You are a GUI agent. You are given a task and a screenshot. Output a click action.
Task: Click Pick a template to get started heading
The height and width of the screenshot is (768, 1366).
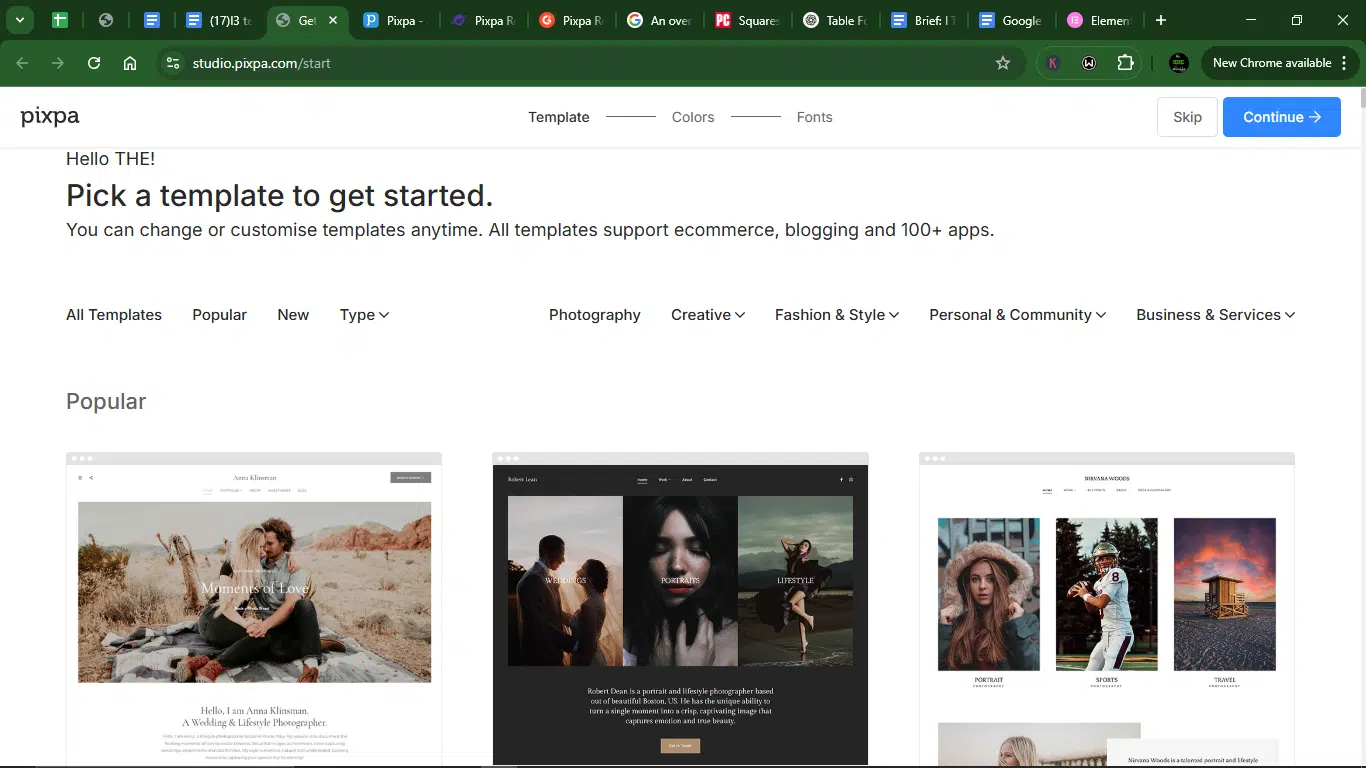click(280, 195)
